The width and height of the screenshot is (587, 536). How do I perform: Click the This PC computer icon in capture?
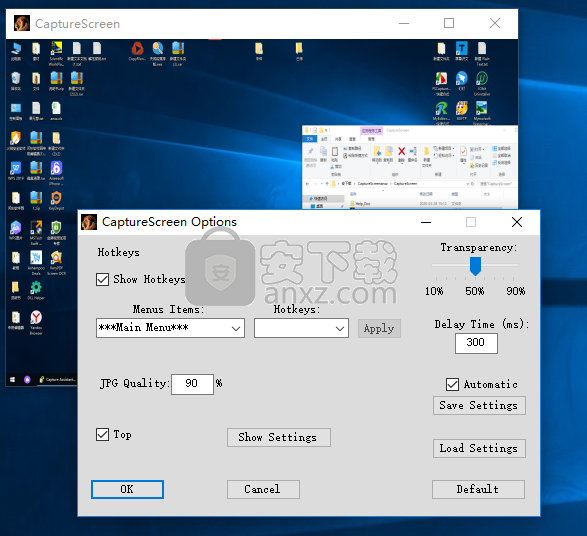click(x=16, y=49)
